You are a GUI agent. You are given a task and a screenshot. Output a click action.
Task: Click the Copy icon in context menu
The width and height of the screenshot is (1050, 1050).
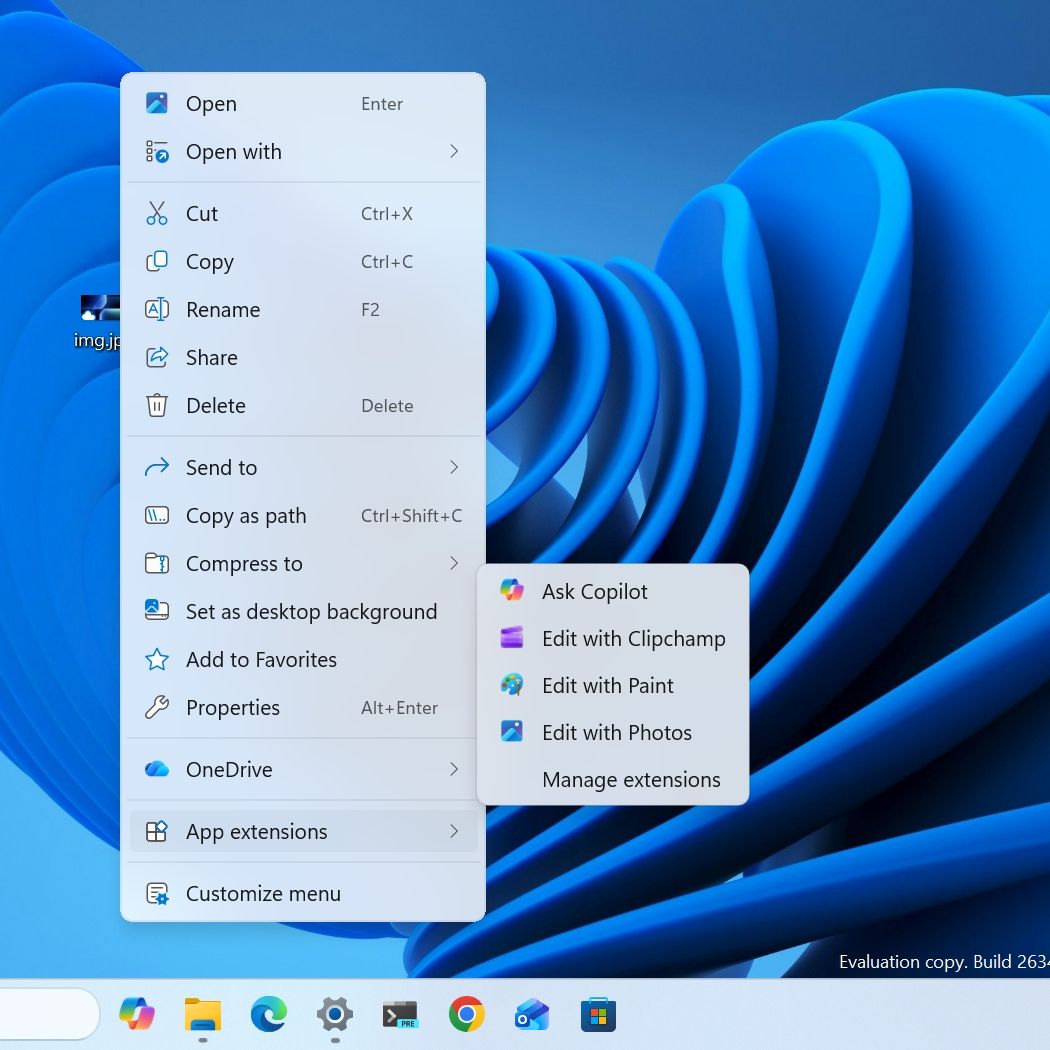[x=157, y=261]
